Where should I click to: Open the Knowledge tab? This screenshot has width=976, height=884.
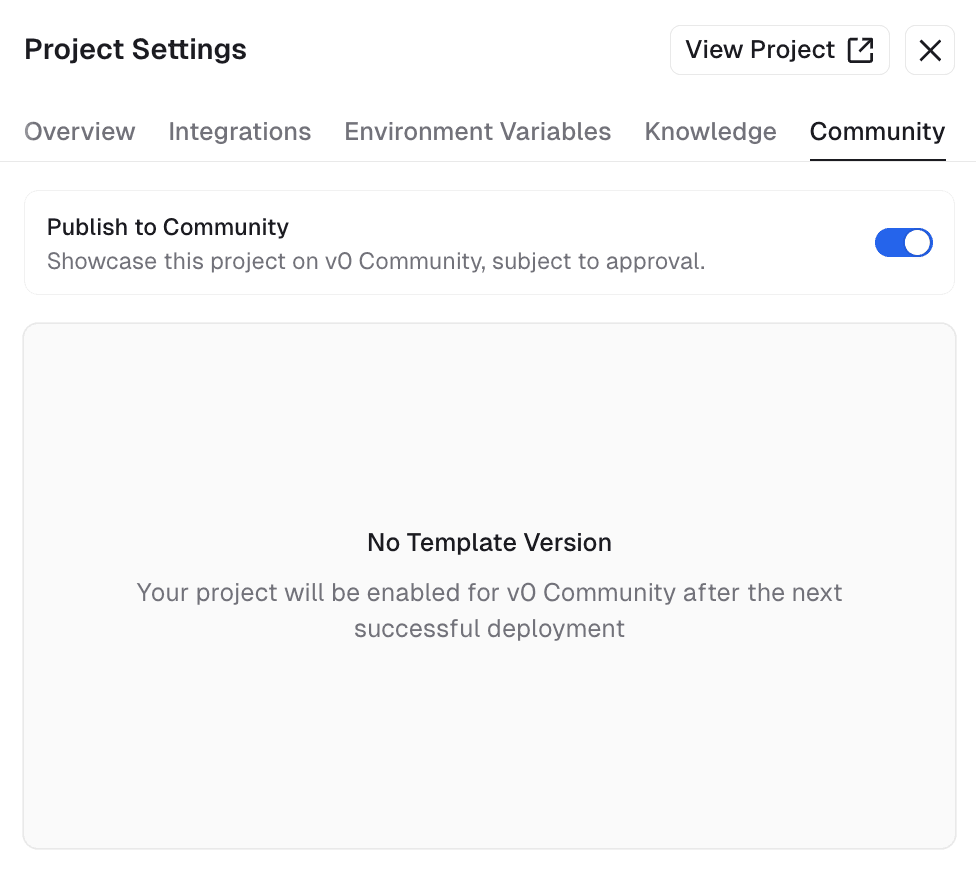(x=710, y=131)
